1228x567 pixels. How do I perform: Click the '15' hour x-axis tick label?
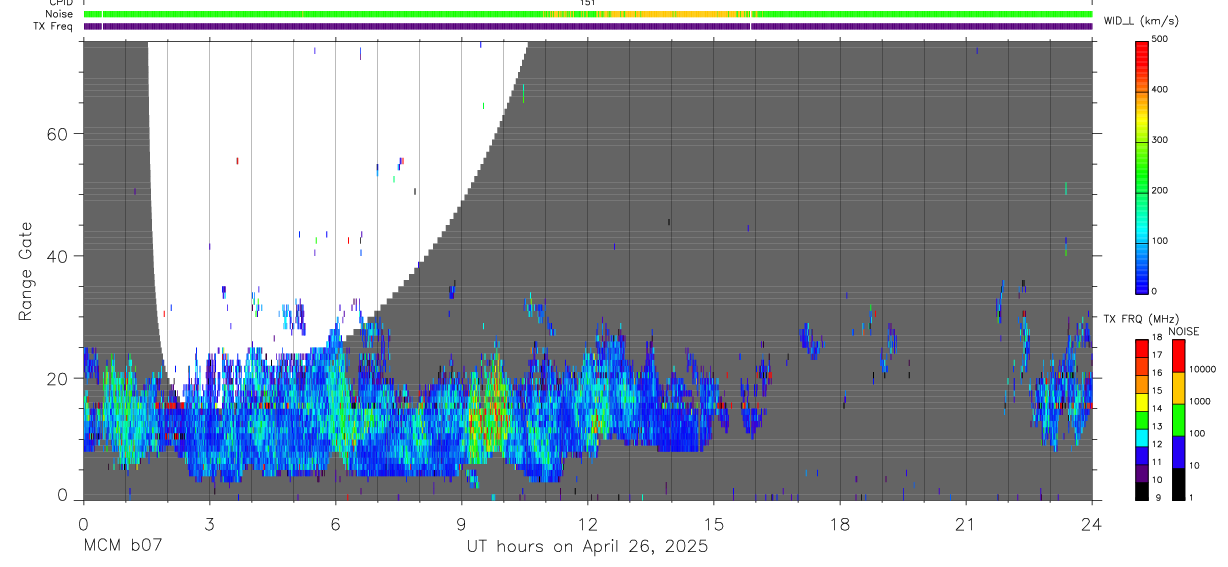714,523
